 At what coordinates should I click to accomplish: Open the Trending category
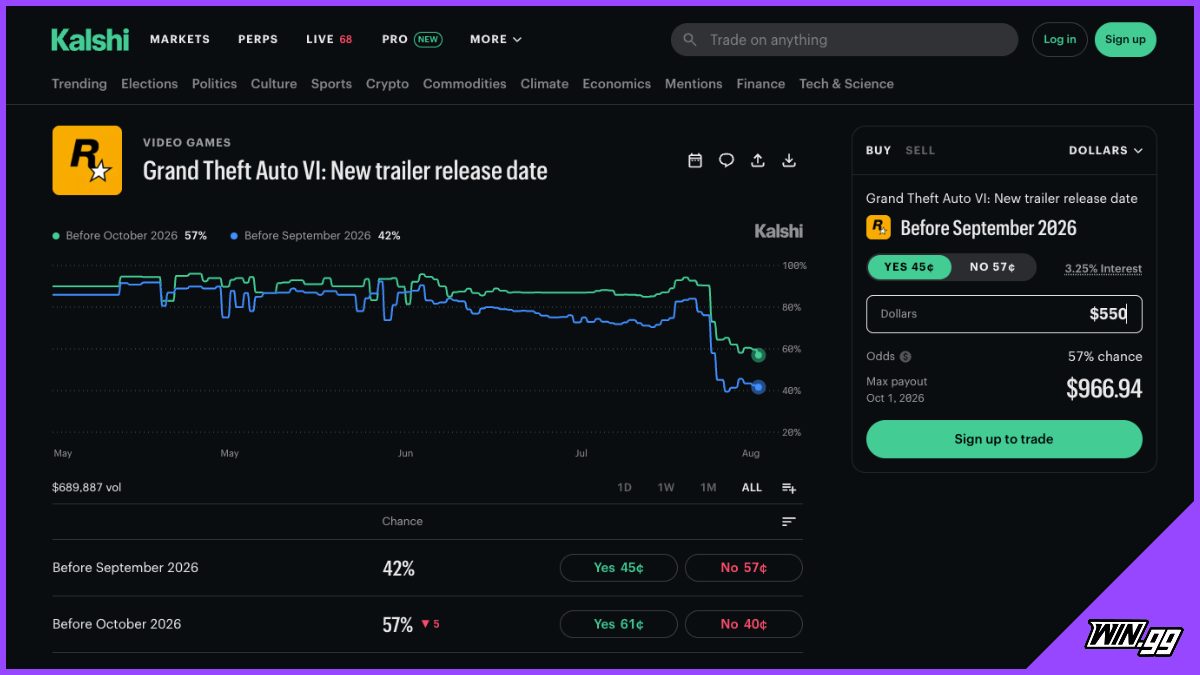(x=79, y=84)
